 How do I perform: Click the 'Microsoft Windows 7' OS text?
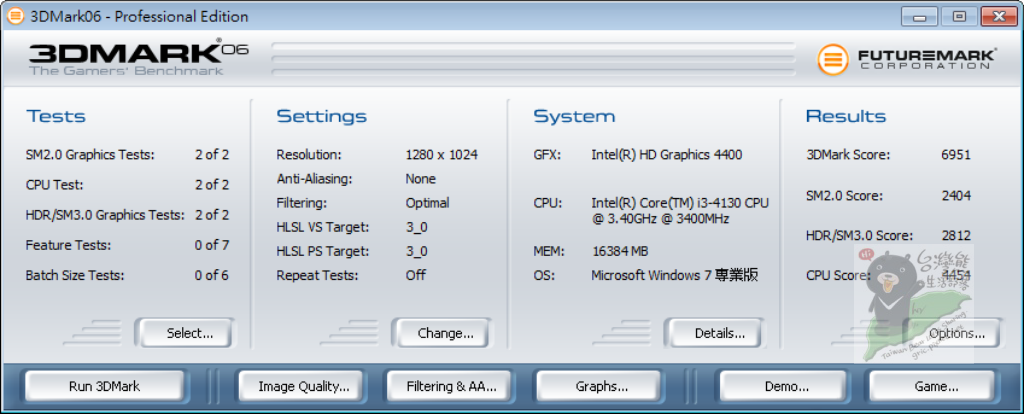pos(651,276)
